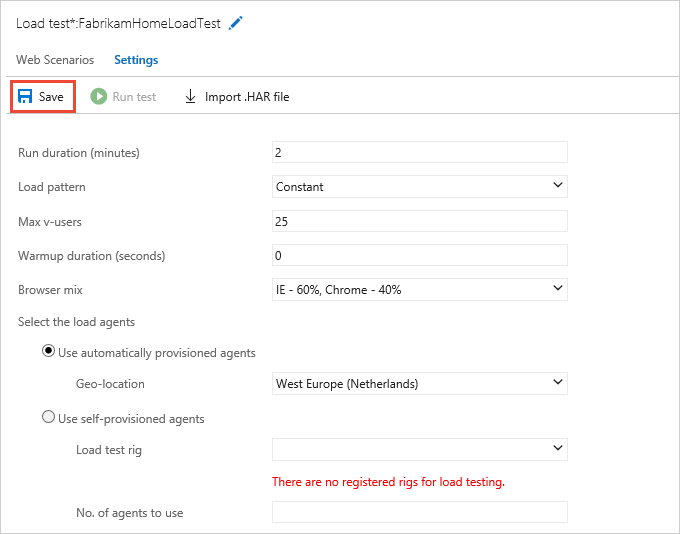Click the green Run test play icon
This screenshot has height=534, width=680.
[98, 97]
